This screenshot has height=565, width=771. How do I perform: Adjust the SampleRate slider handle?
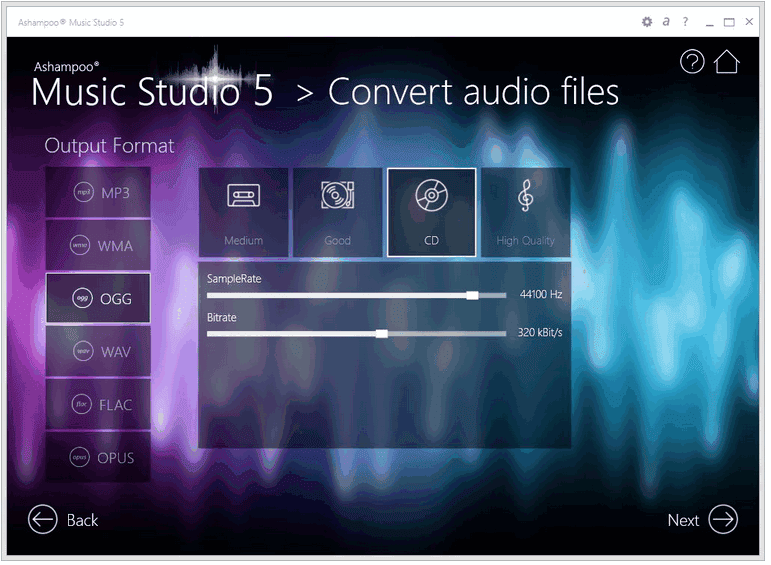click(472, 295)
